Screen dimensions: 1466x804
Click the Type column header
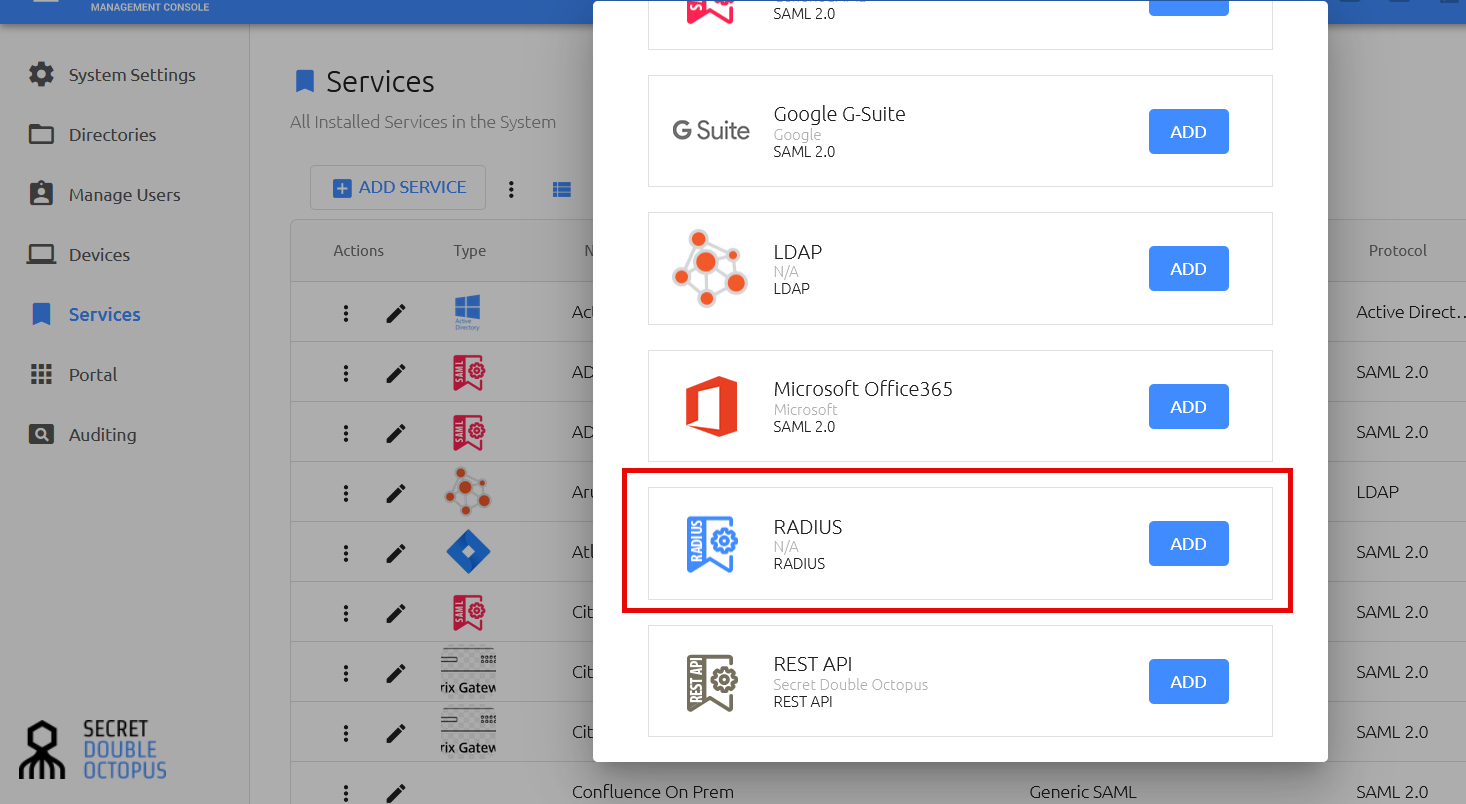click(x=469, y=251)
